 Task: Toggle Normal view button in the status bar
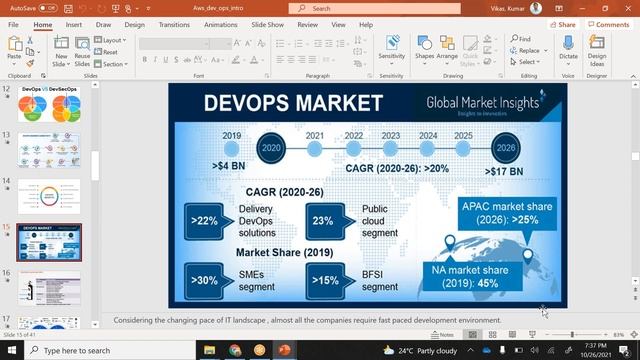tap(472, 335)
